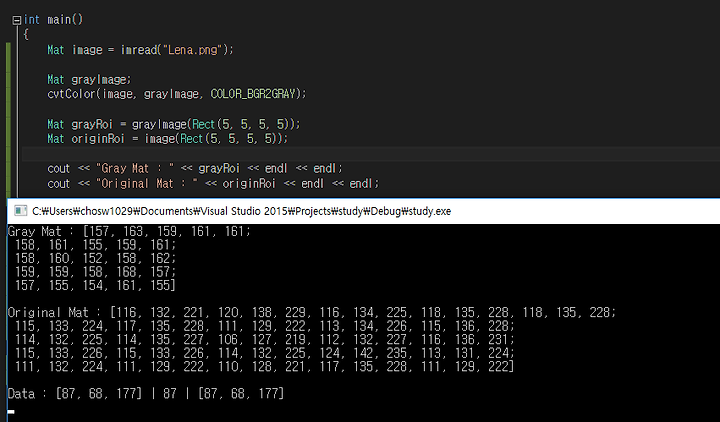Viewport: 720px width, 422px height.
Task: Click the 'Original Mat :' console output label
Action: pos(55,313)
